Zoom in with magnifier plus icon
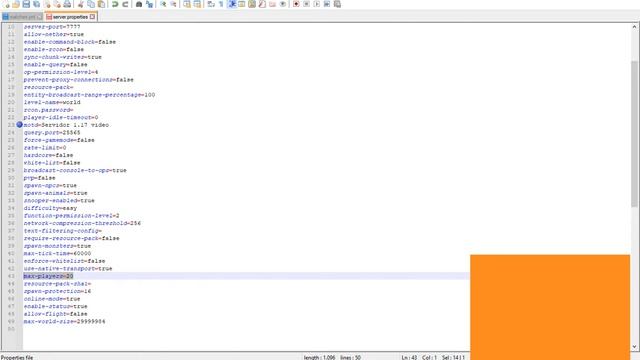 [x=163, y=4]
